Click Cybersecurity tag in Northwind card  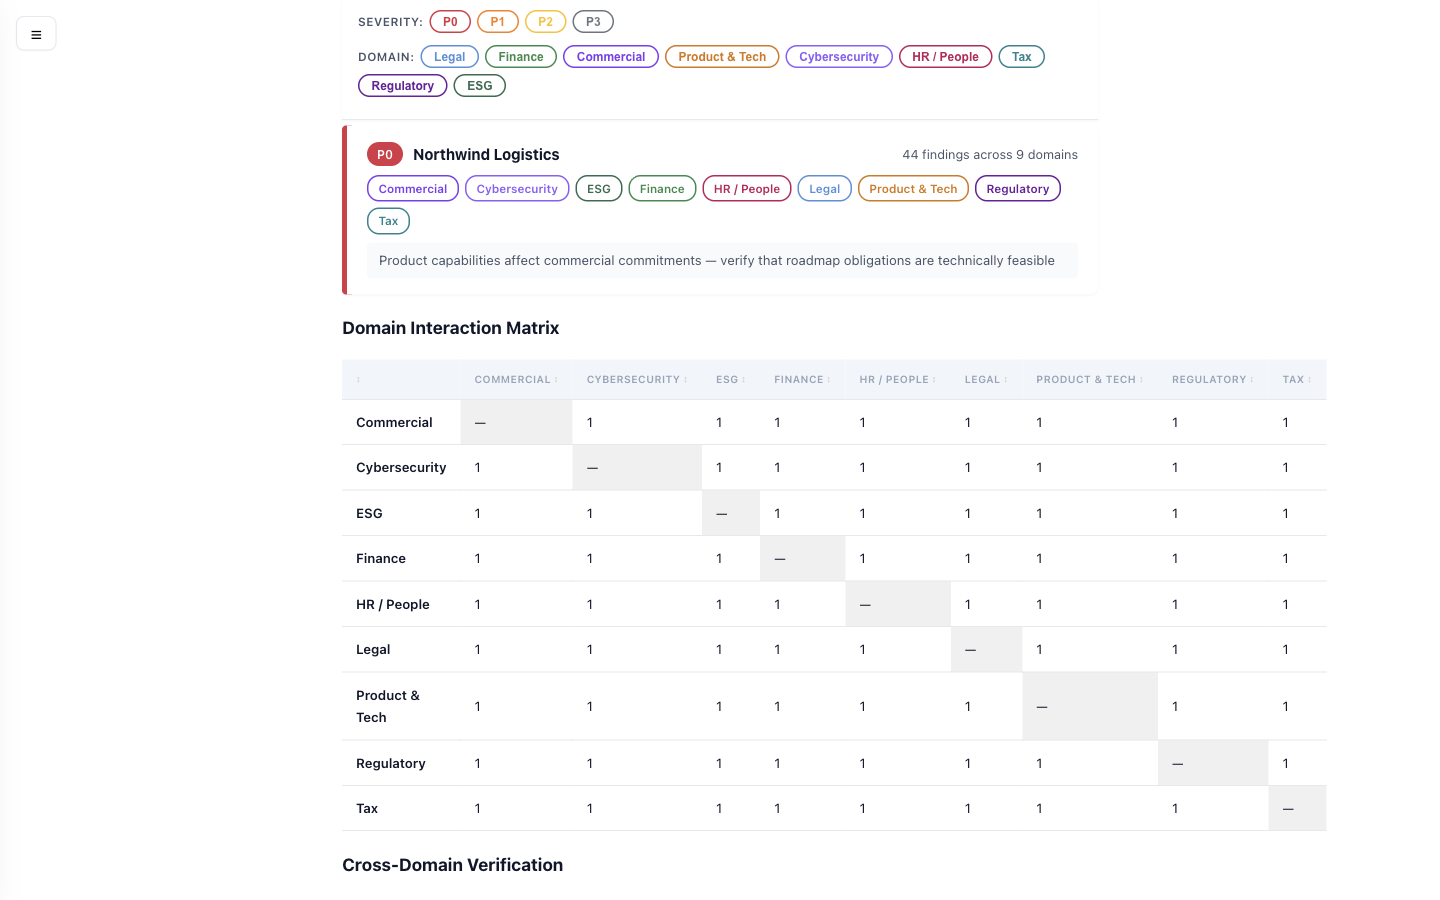coord(517,189)
